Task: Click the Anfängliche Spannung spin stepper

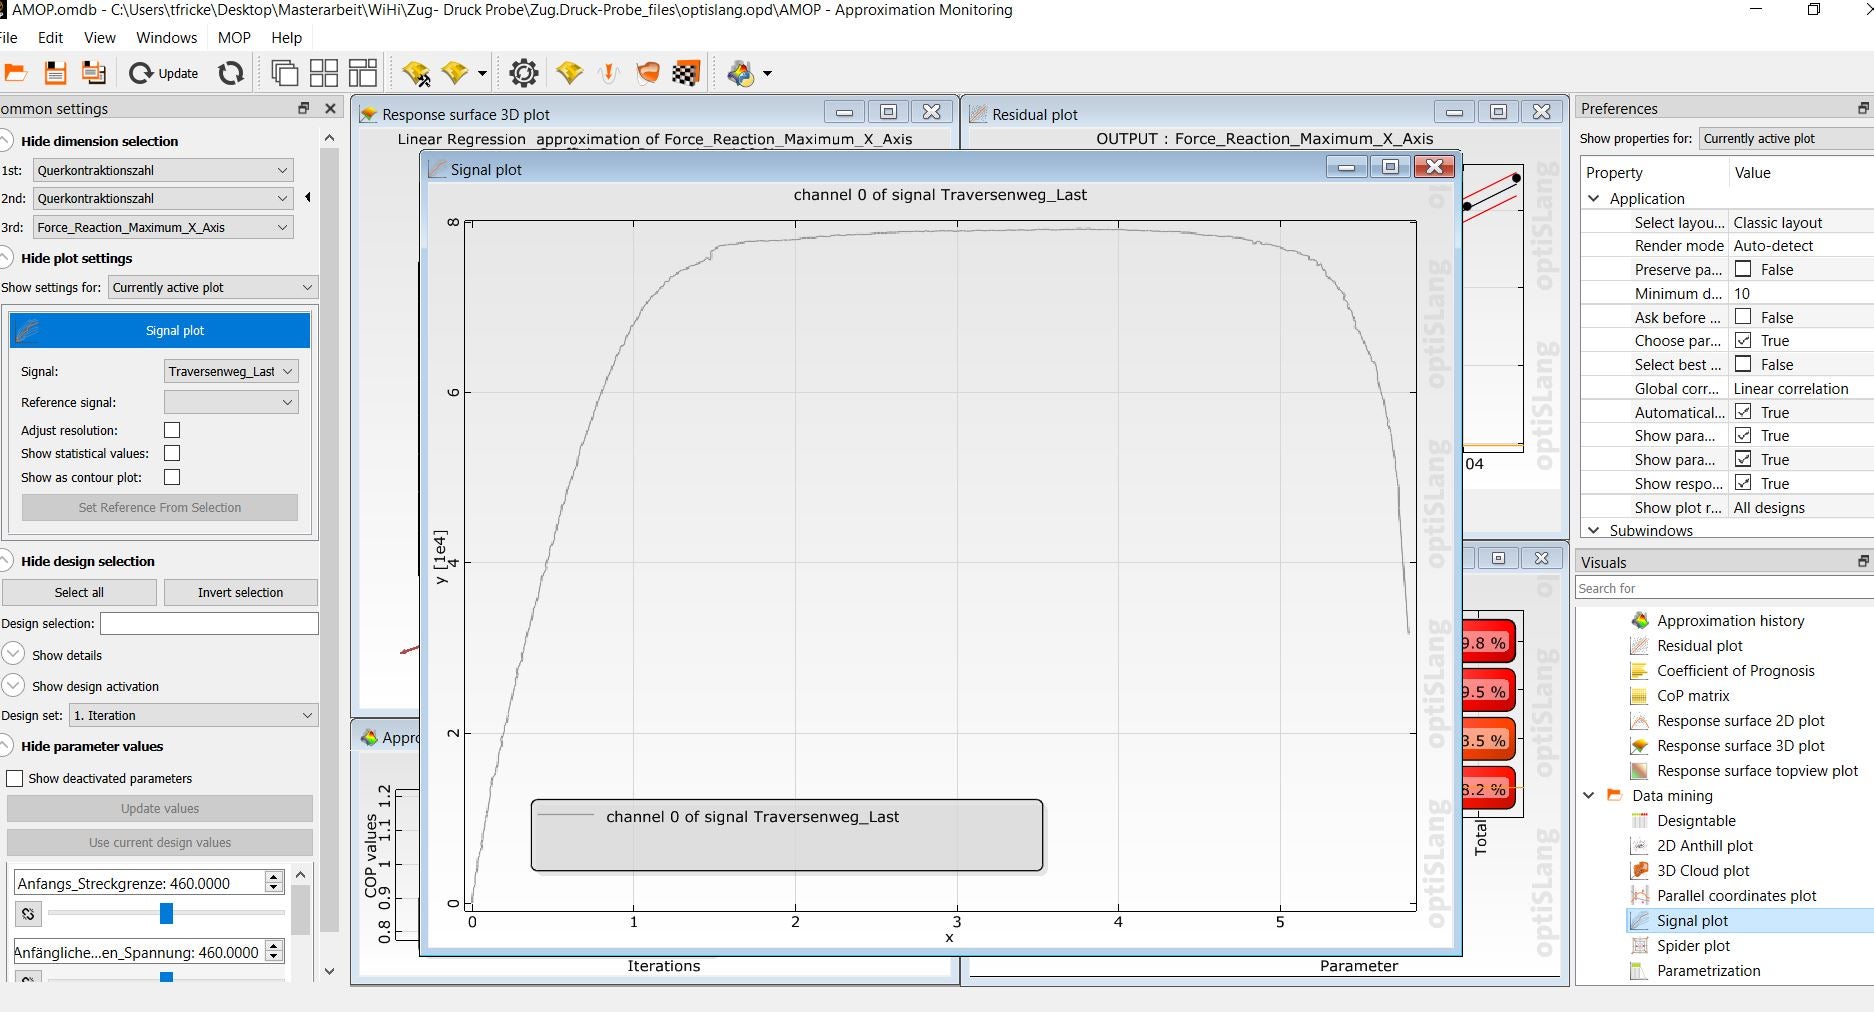Action: tap(274, 952)
